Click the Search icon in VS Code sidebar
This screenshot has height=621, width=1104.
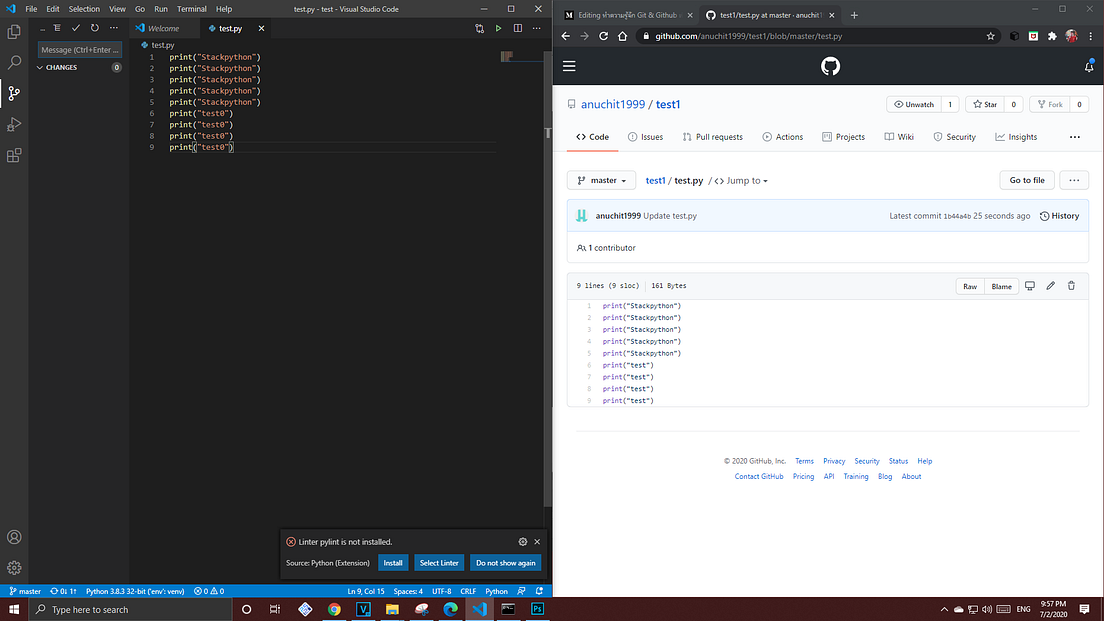tap(14, 62)
